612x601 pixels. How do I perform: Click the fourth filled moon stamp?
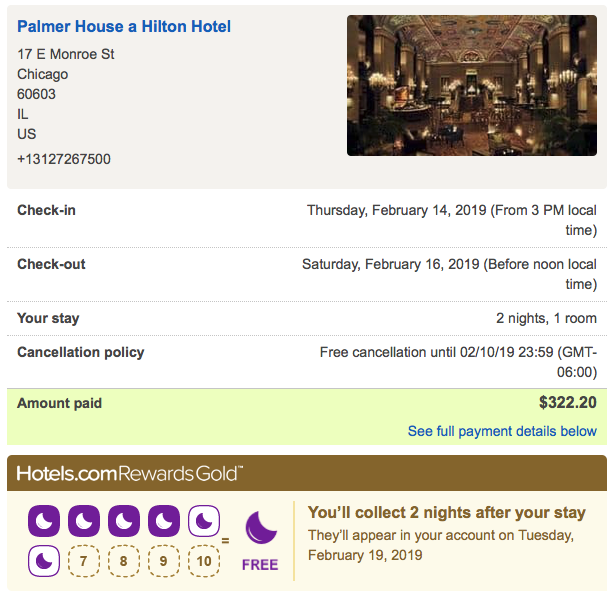(164, 522)
